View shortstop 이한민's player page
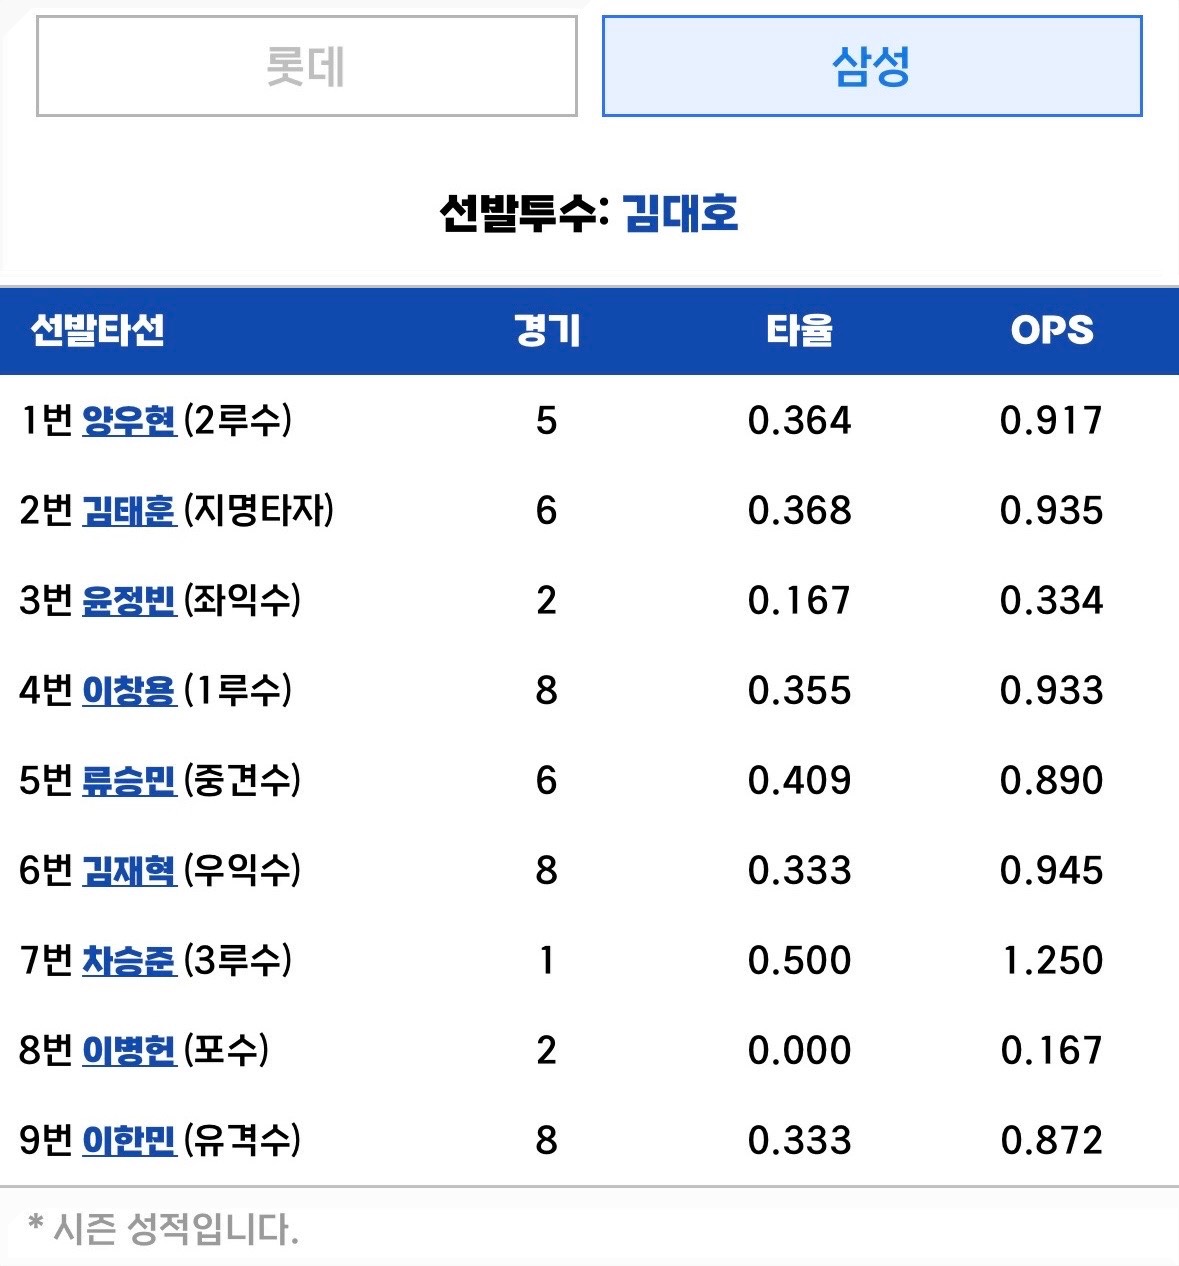1179x1266 pixels. pyautogui.click(x=129, y=1140)
